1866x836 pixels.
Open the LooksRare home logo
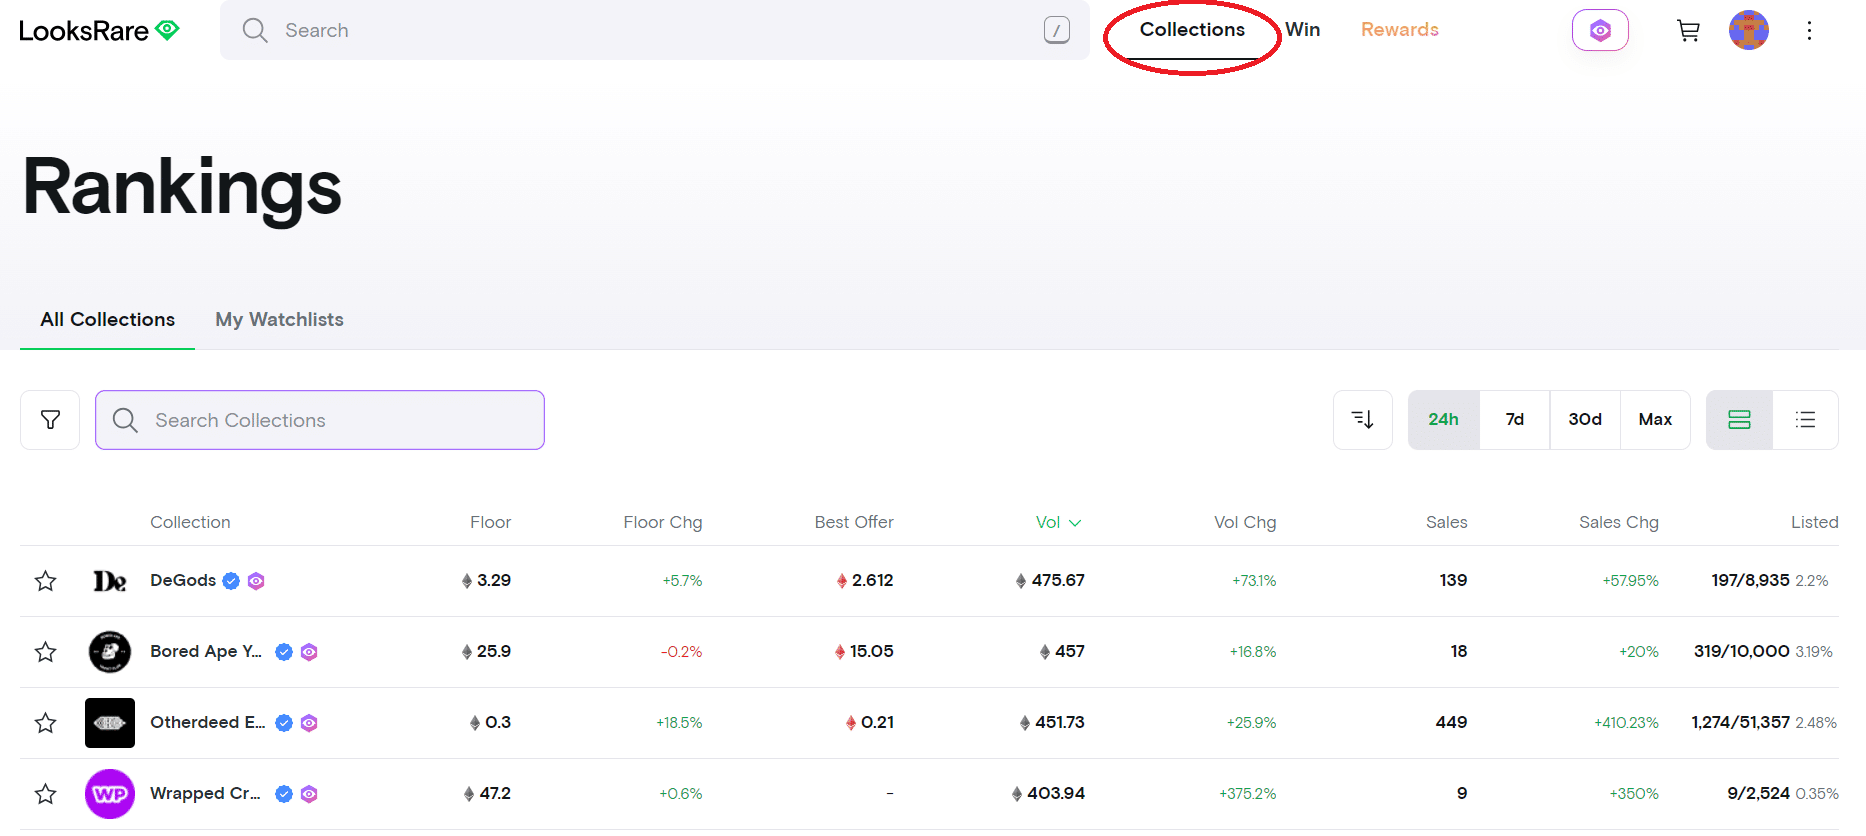(x=99, y=31)
